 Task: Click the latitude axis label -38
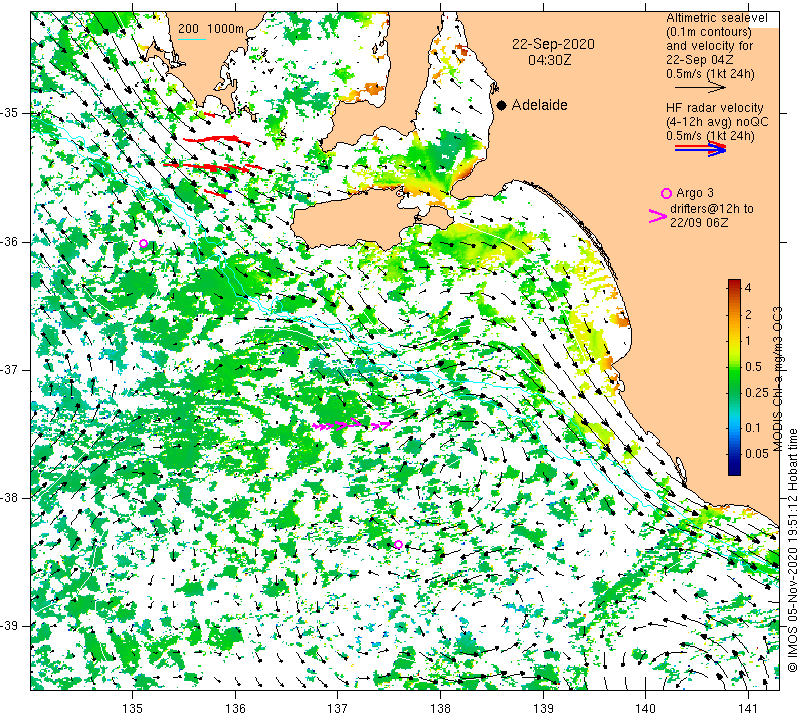pyautogui.click(x=10, y=498)
